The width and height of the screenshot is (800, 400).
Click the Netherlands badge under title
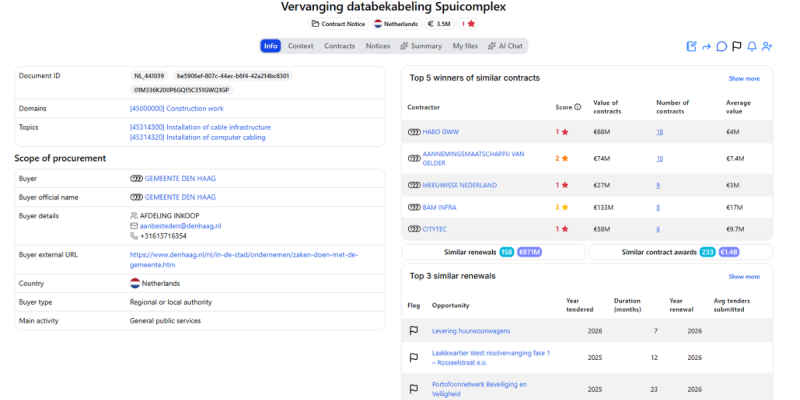point(396,24)
